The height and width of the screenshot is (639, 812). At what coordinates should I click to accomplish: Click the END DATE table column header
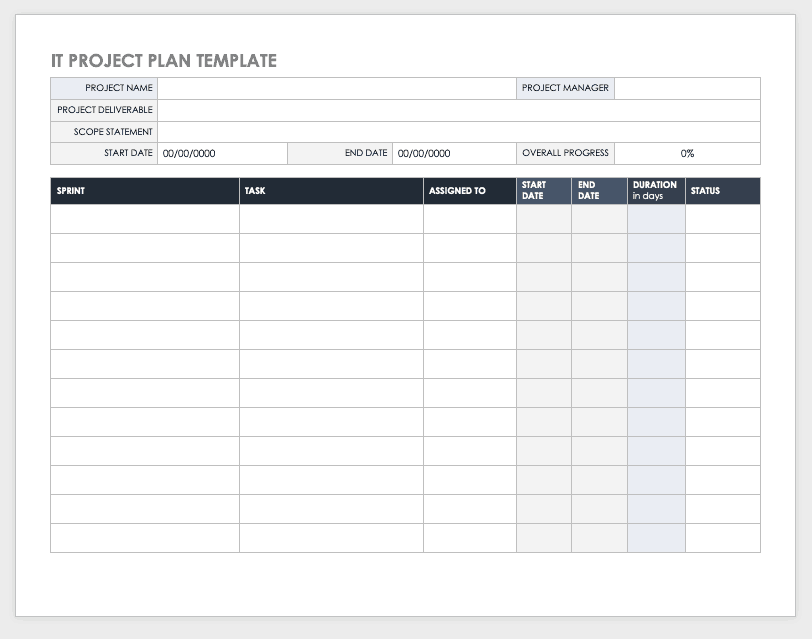pos(599,191)
